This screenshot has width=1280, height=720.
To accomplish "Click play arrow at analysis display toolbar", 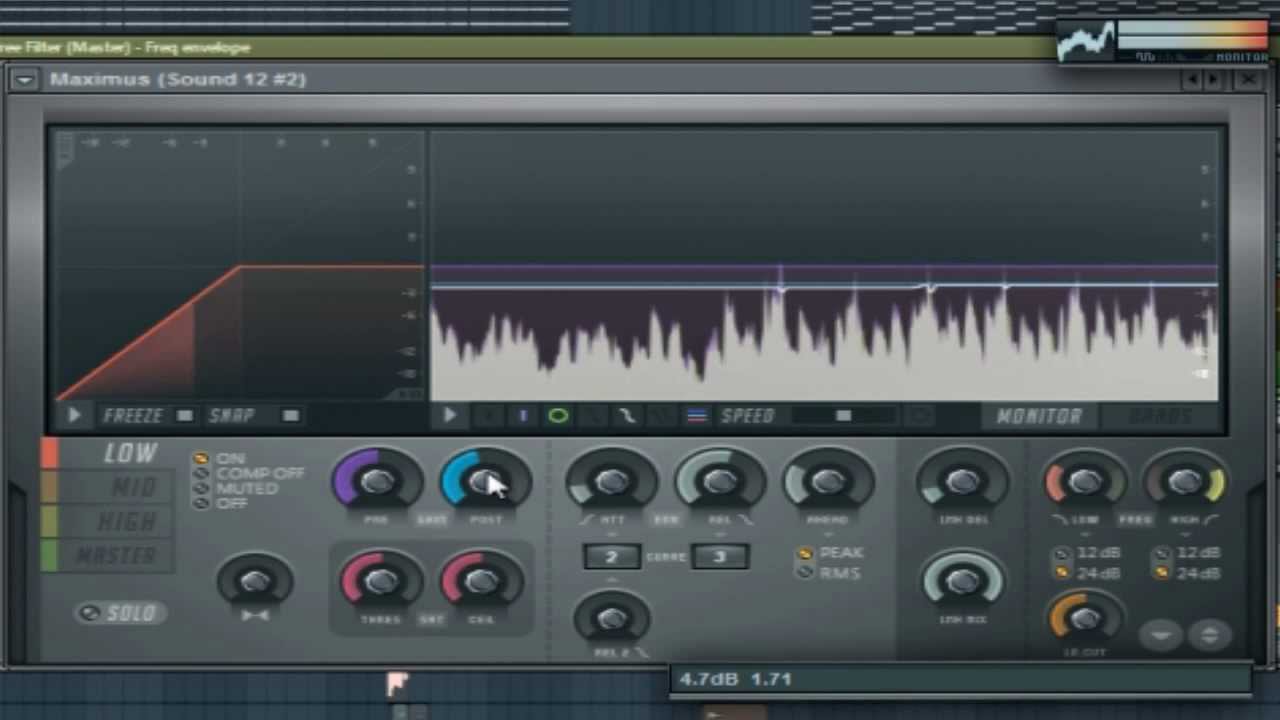I will pyautogui.click(x=449, y=415).
